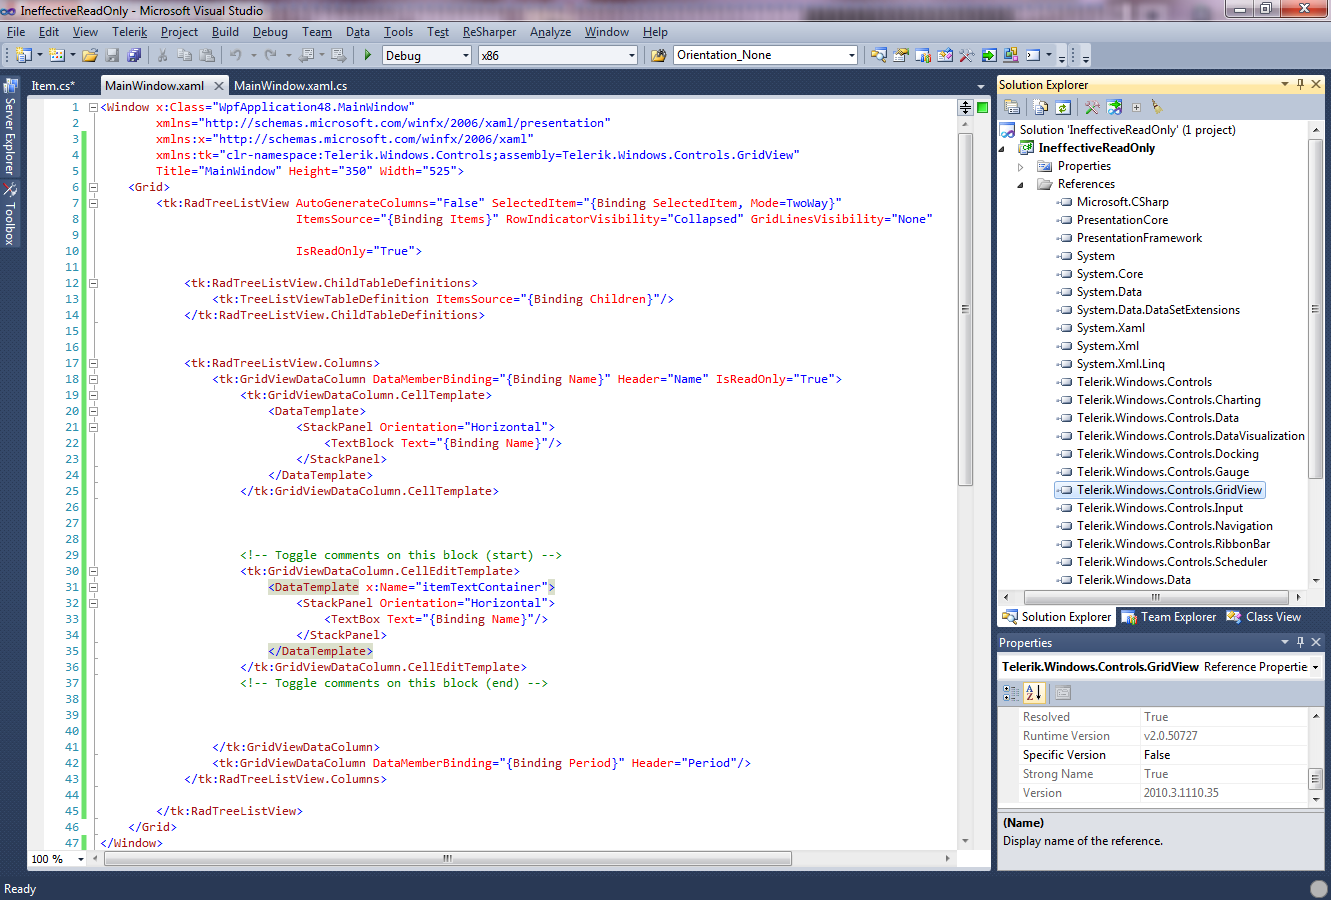Screen dimensions: 1331x900
Task: Click Refresh icon in Solution Explorer toolbar
Action: click(x=1063, y=107)
